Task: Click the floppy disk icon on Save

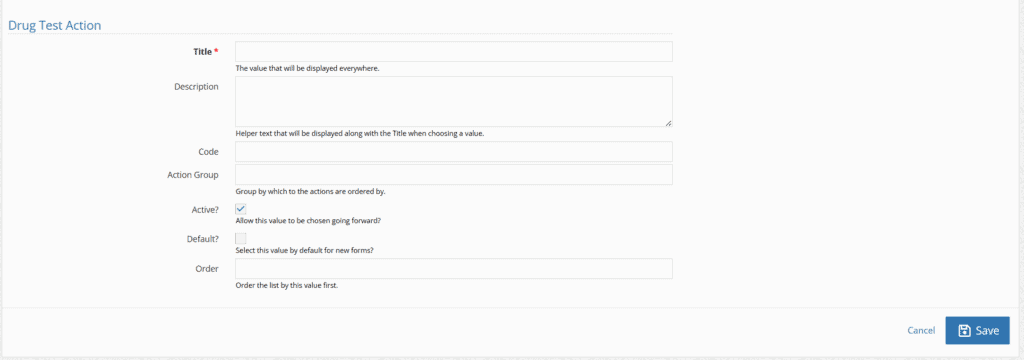Action: coord(964,331)
